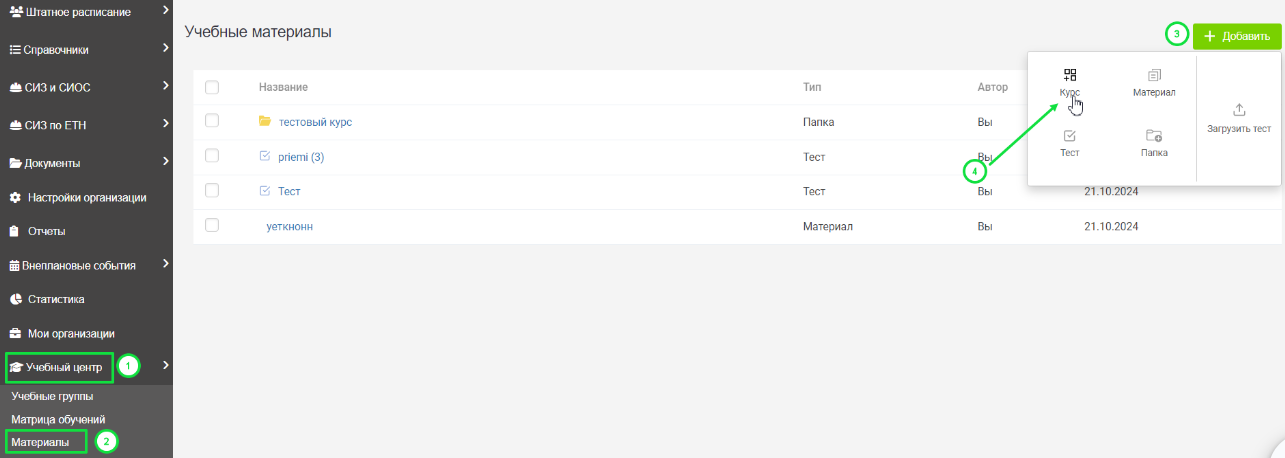Pick the Тест checkbox icon in the add popup
Image resolution: width=1285 pixels, height=458 pixels.
tap(1070, 136)
